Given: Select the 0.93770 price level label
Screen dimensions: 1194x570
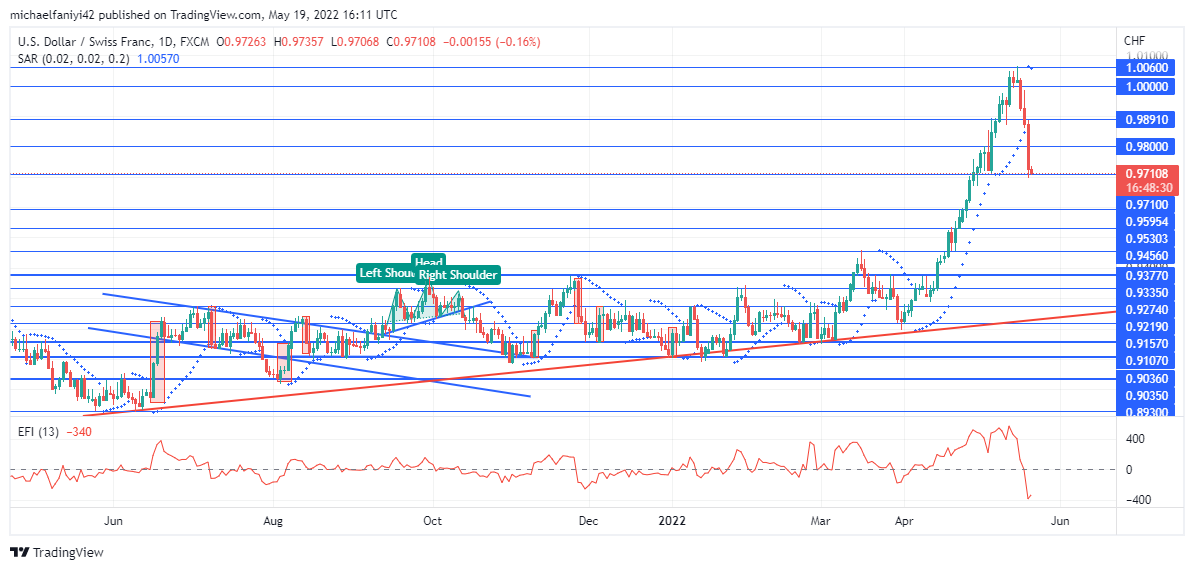Looking at the screenshot, I should (x=1146, y=275).
